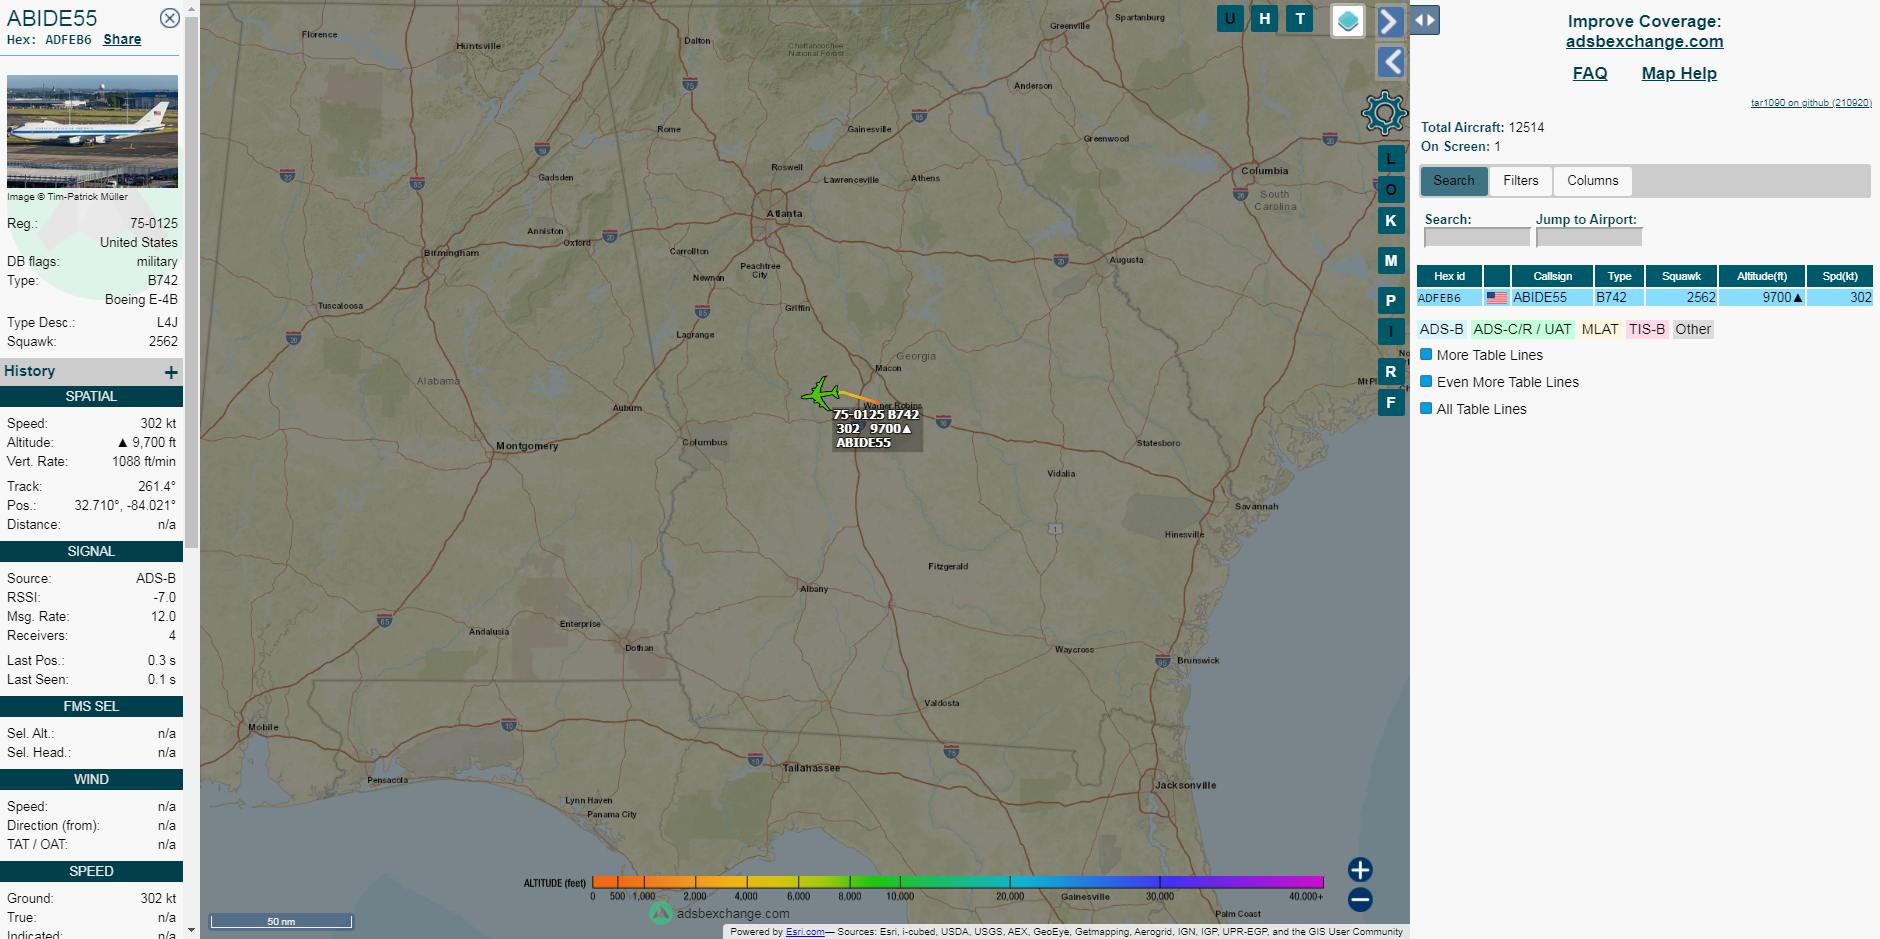The height and width of the screenshot is (939, 1880).
Task: Zoom out with the minus button
Action: (1360, 899)
